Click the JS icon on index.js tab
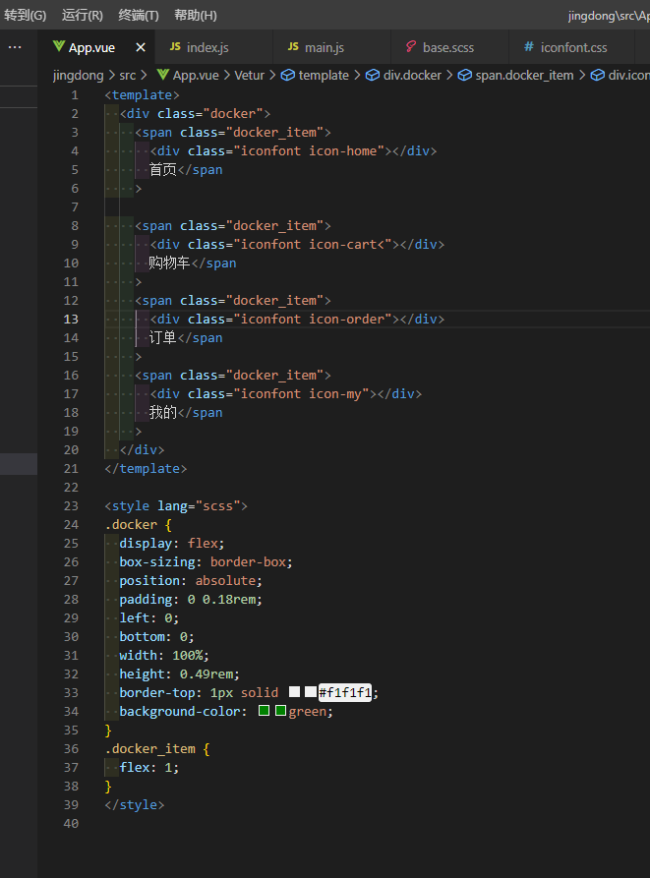The height and width of the screenshot is (878, 650). (175, 46)
